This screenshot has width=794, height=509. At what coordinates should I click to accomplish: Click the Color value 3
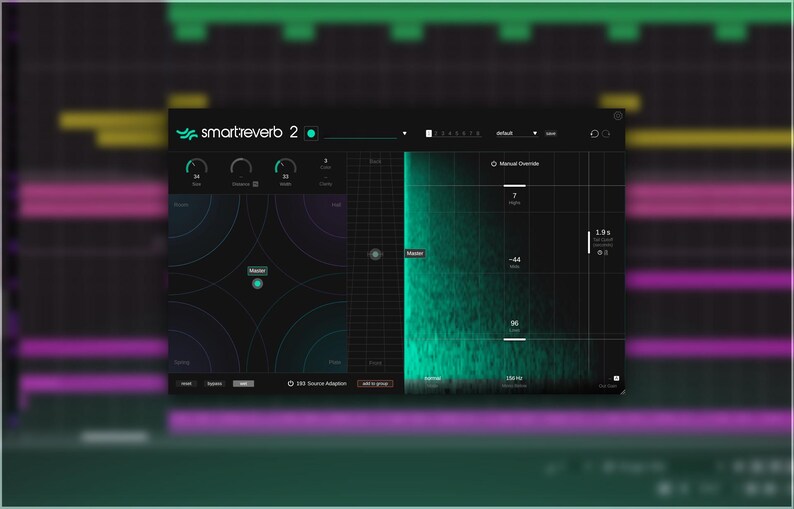point(326,161)
